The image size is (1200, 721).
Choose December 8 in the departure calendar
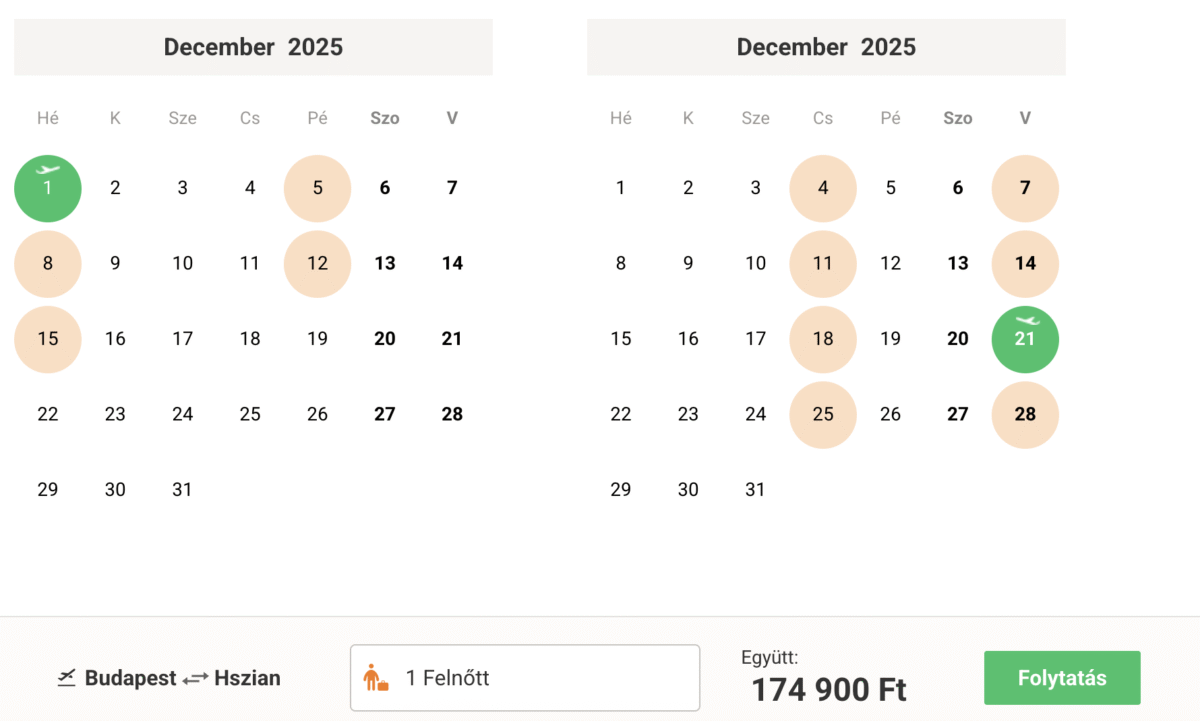(x=48, y=264)
